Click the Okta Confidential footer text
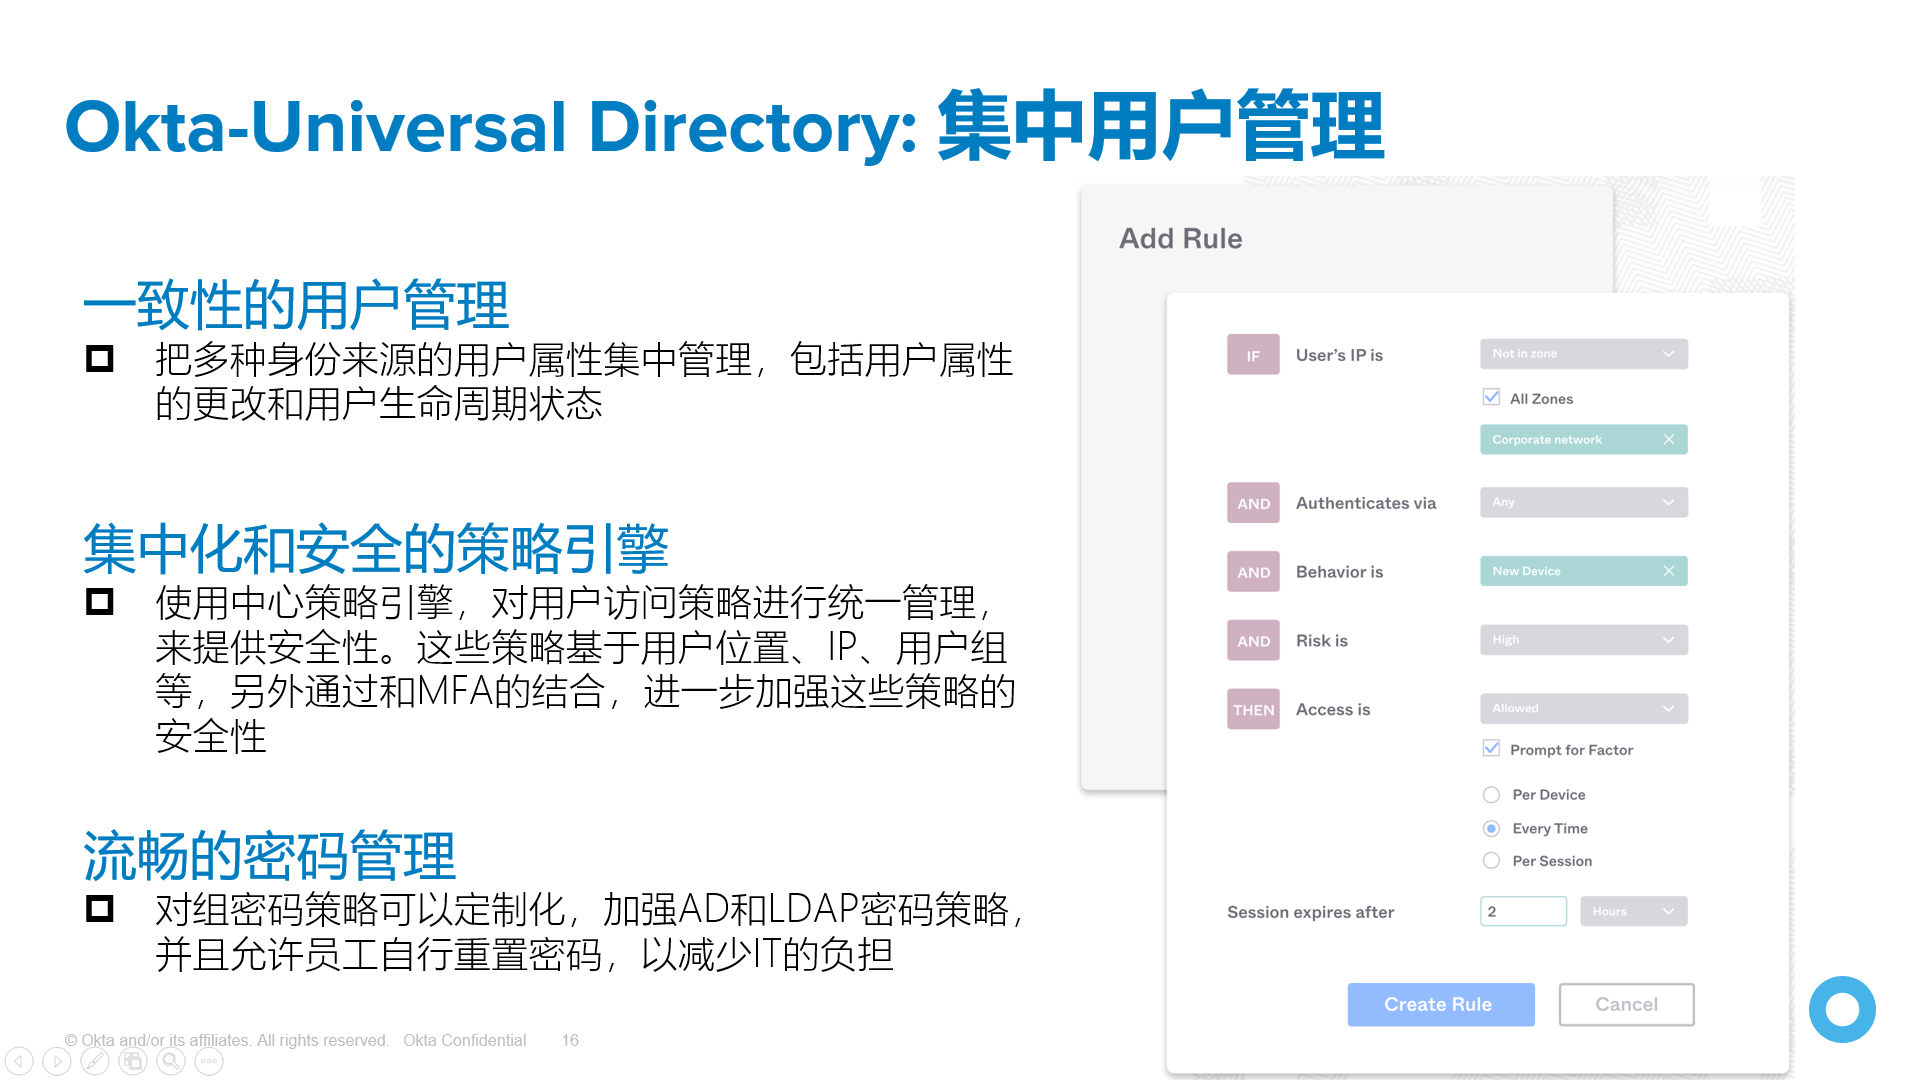The width and height of the screenshot is (1920, 1080). (465, 1040)
